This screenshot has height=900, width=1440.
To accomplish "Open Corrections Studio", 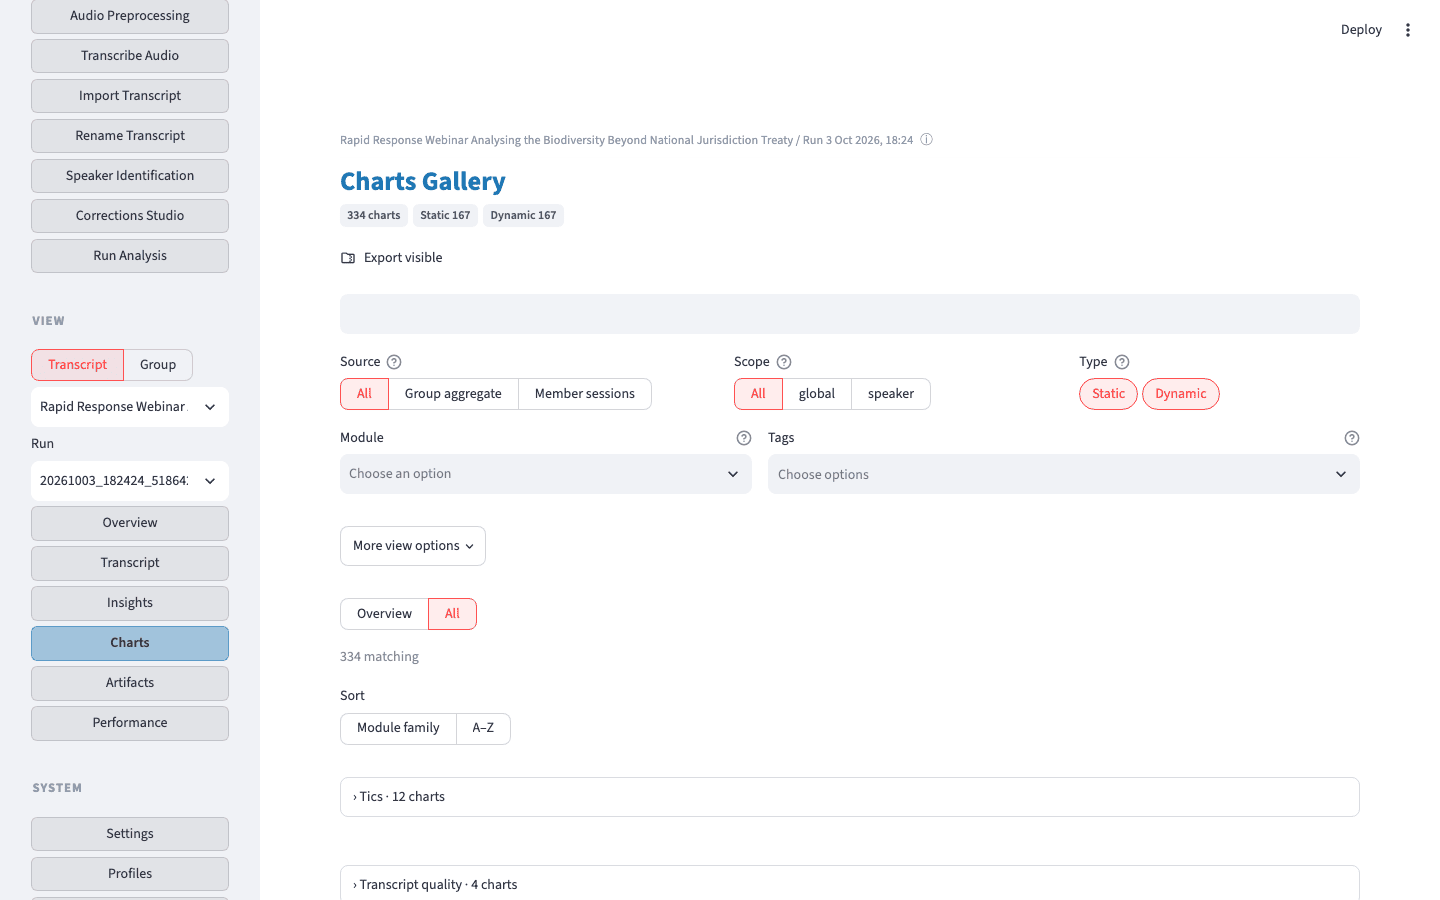I will 130,216.
